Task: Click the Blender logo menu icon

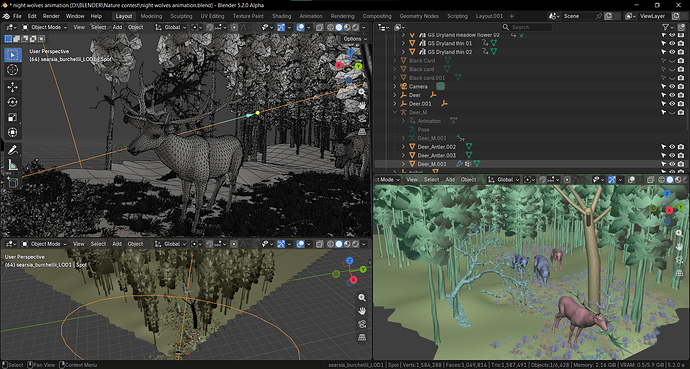Action: [6, 16]
